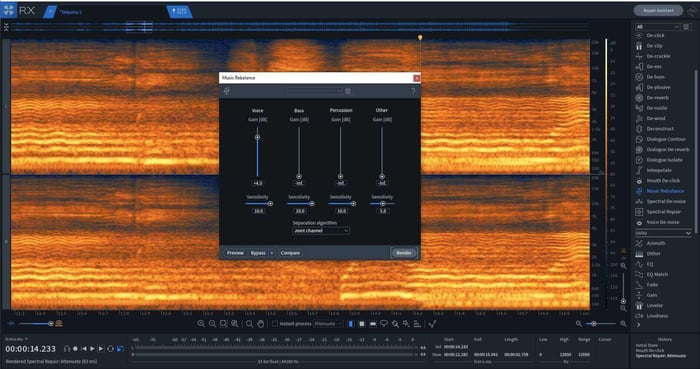Open the Deconstruct module
This screenshot has height=369, width=700.
coord(660,129)
